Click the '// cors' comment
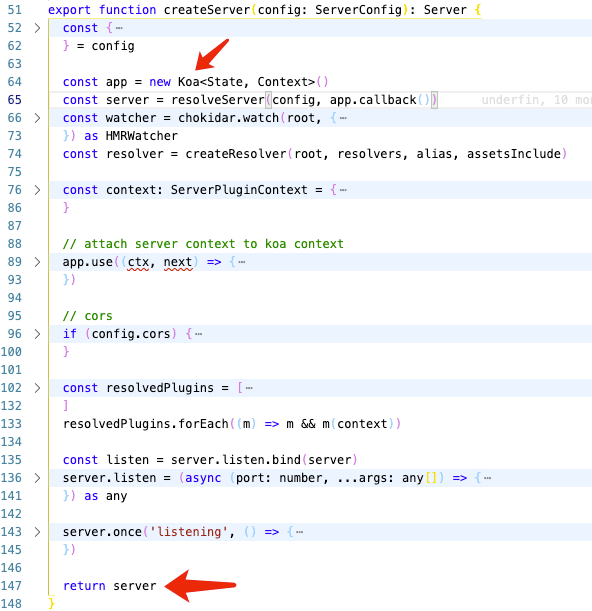This screenshot has width=592, height=611. click(88, 316)
